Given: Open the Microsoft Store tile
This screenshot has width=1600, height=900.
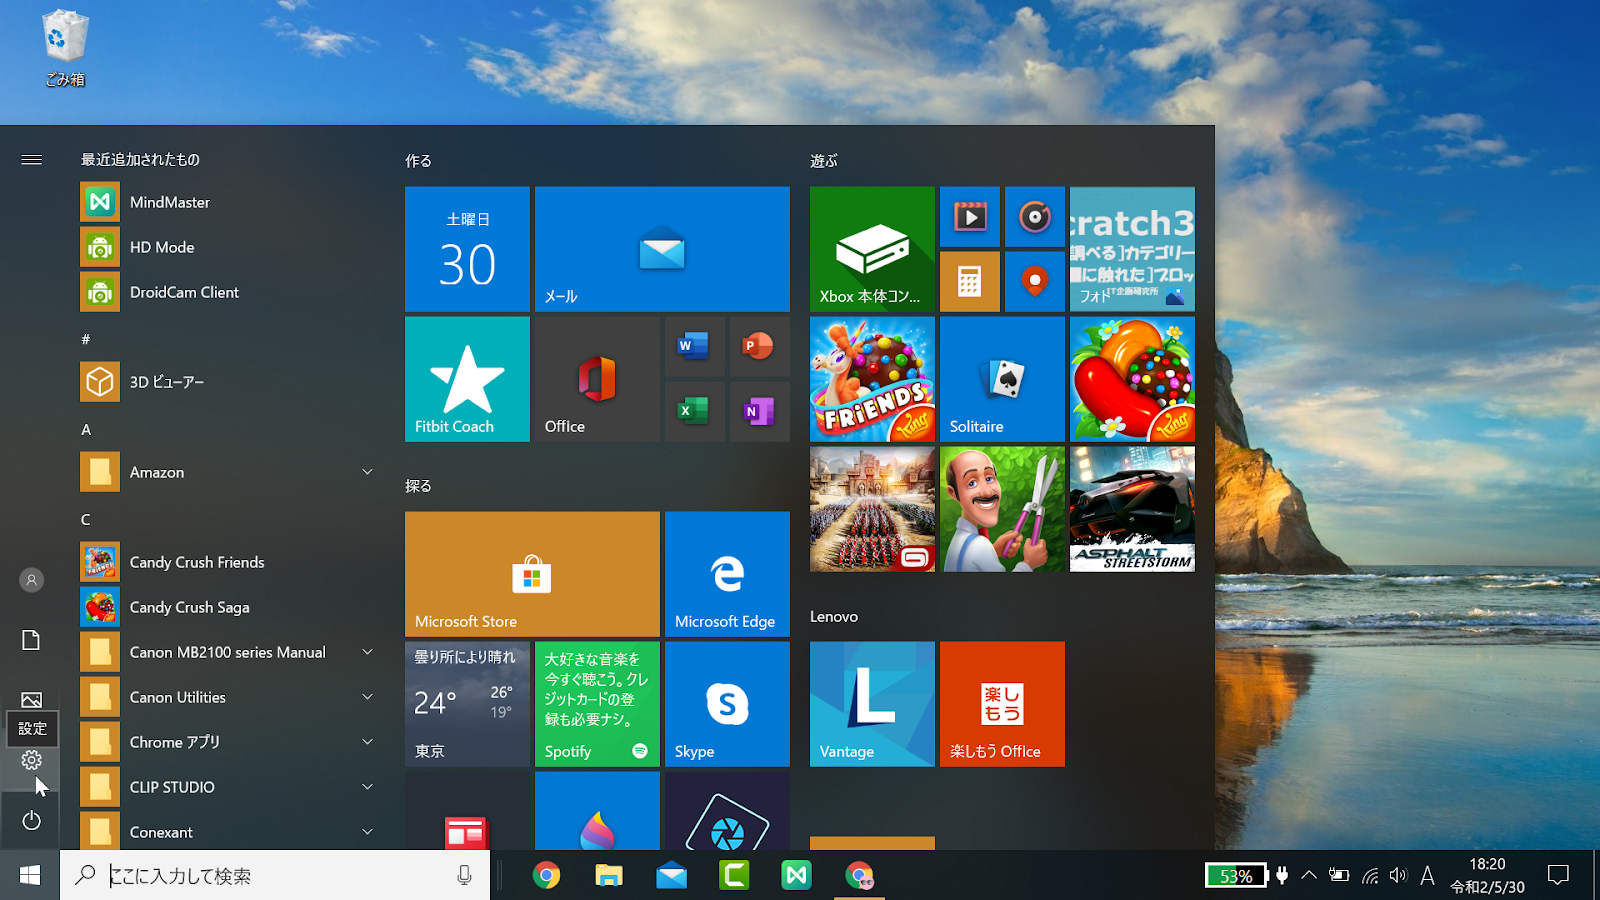Looking at the screenshot, I should 532,574.
